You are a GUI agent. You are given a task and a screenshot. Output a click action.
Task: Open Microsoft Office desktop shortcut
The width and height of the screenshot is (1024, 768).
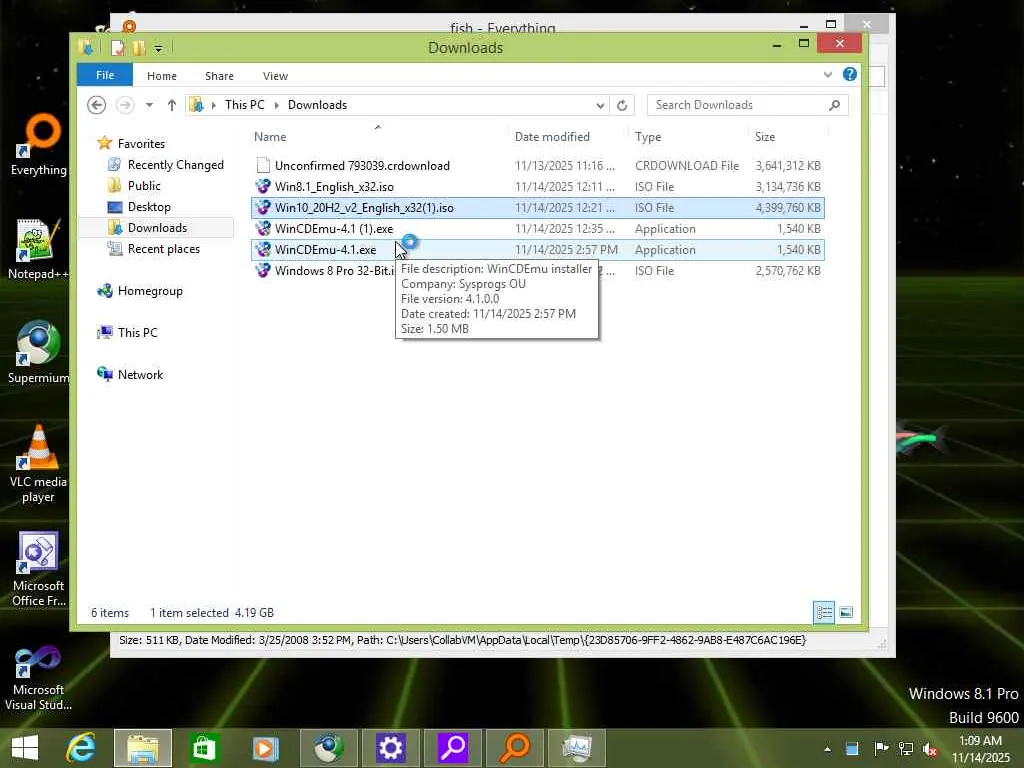pyautogui.click(x=38, y=569)
